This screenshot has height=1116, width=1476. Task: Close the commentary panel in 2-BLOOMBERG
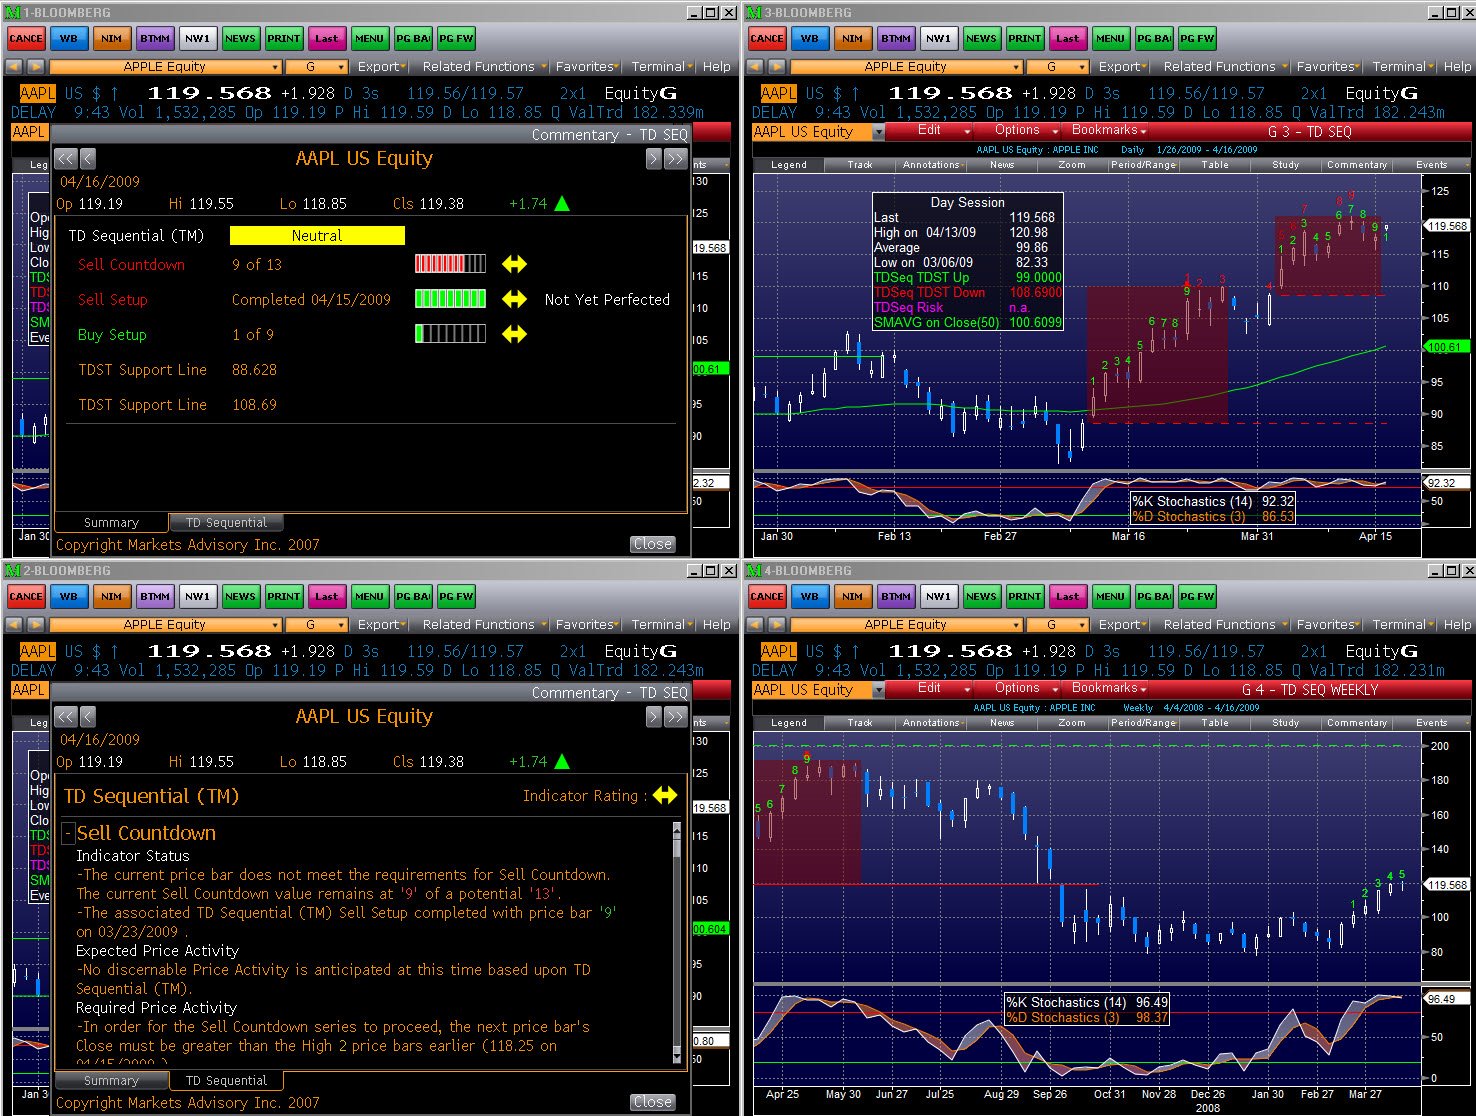(x=652, y=1102)
